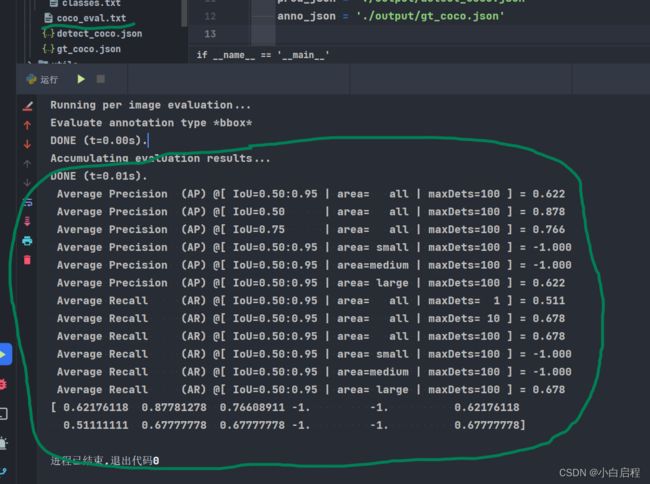The width and height of the screenshot is (650, 484).
Task: Click the closing array value 0.67777778]
Action: point(490,425)
